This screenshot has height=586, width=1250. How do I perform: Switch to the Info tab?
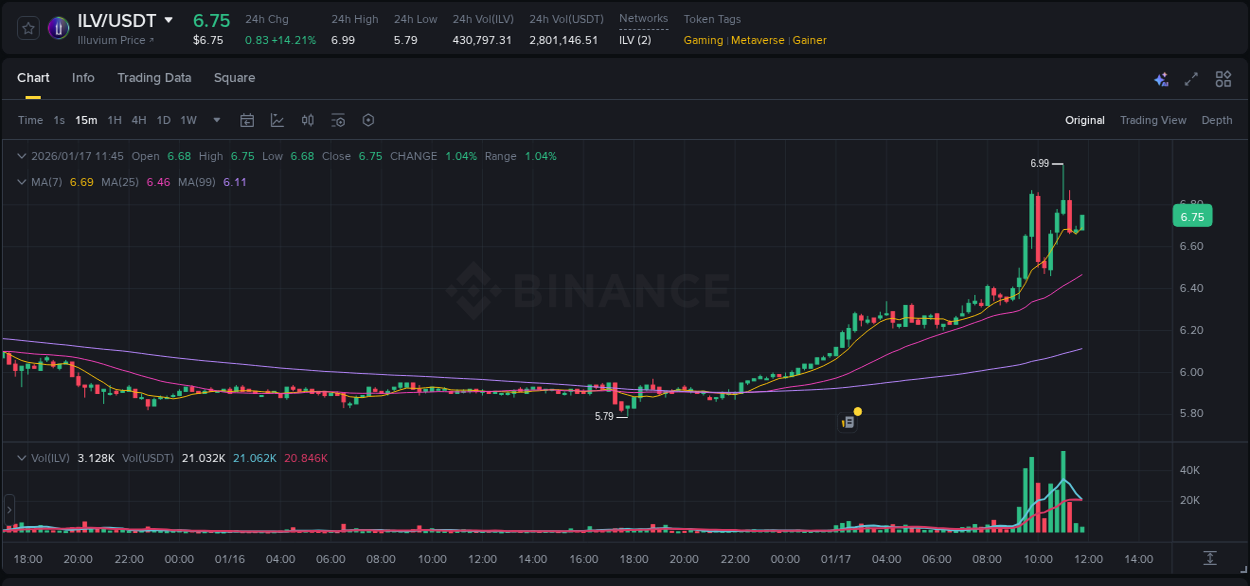[x=83, y=78]
